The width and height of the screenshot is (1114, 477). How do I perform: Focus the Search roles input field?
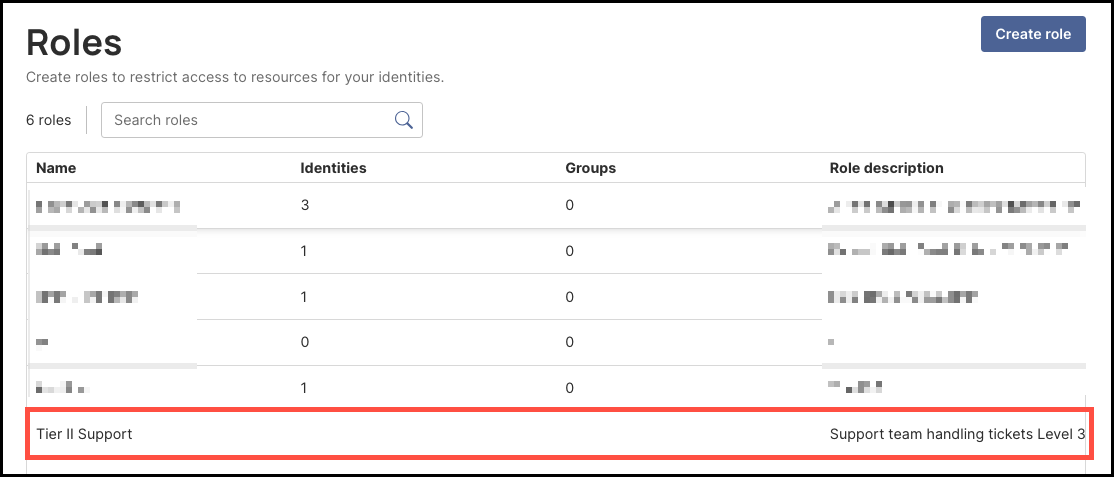point(262,120)
